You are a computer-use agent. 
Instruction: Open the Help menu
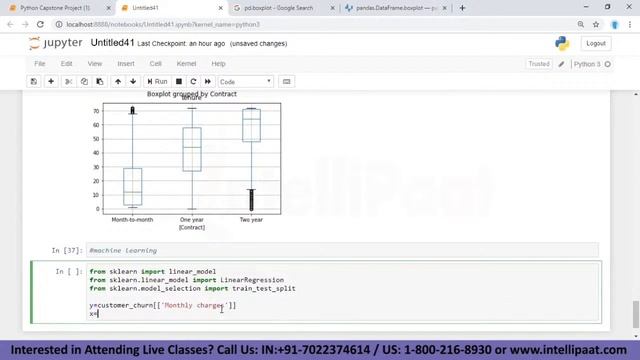218,64
